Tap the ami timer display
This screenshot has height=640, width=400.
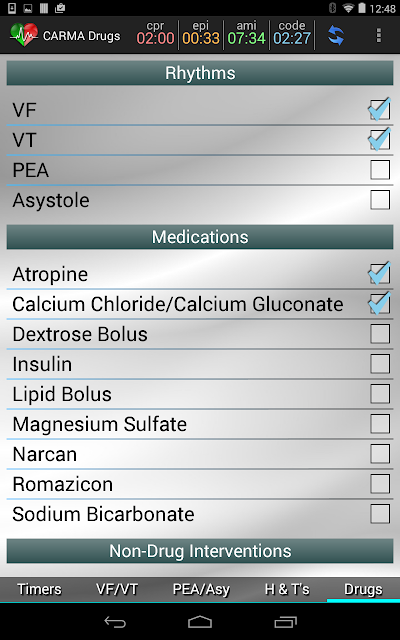coord(247,33)
